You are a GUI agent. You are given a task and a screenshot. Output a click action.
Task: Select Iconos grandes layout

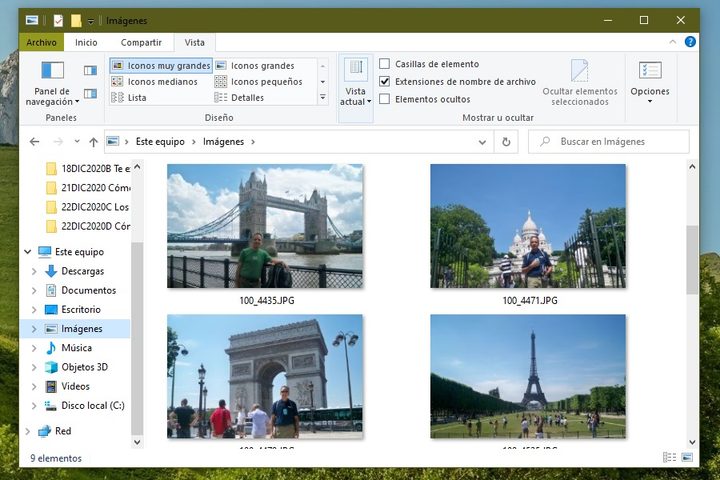255,66
